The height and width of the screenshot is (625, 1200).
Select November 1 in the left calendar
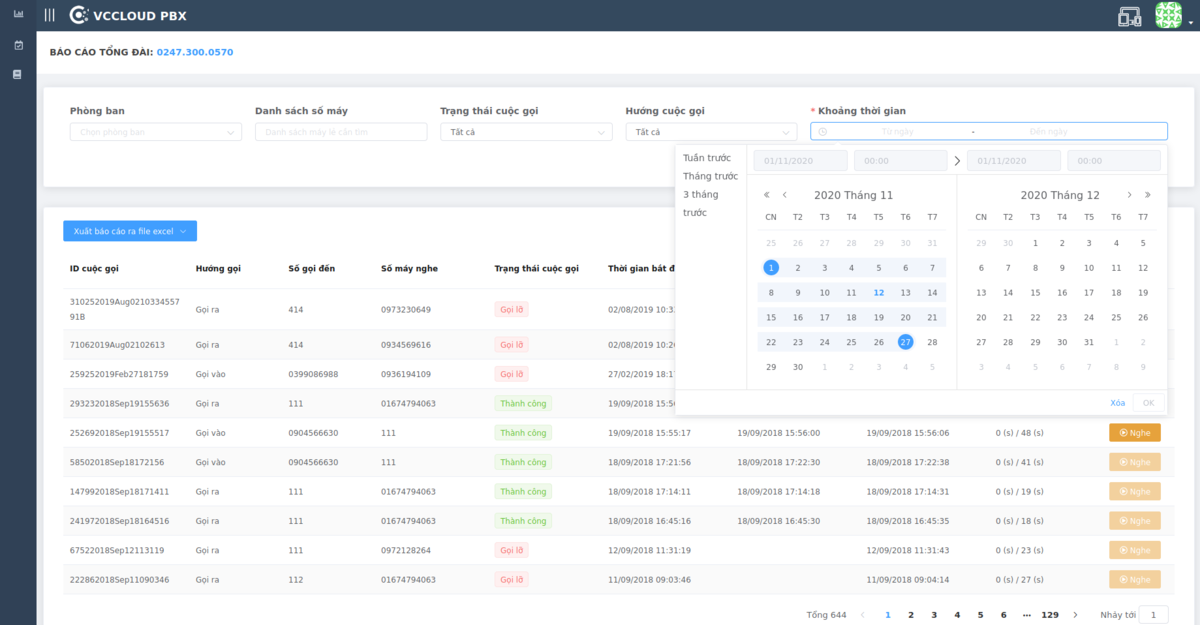coord(771,267)
